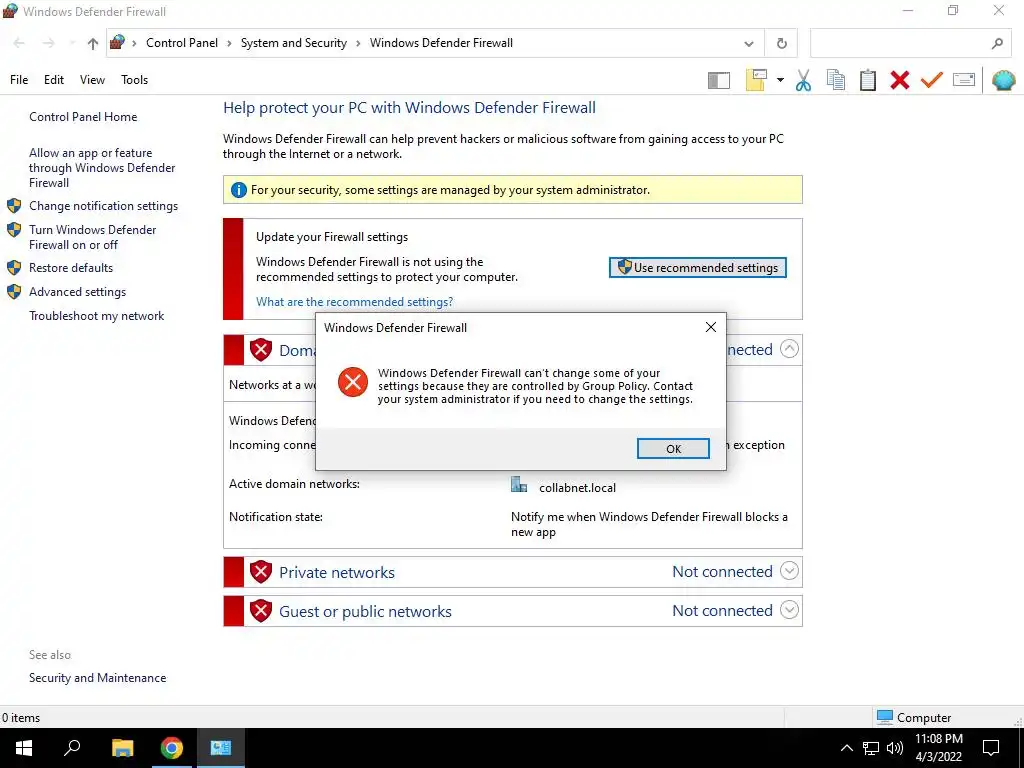Click the collabnet.local network name
Screen dimensions: 1024x768
[577, 488]
